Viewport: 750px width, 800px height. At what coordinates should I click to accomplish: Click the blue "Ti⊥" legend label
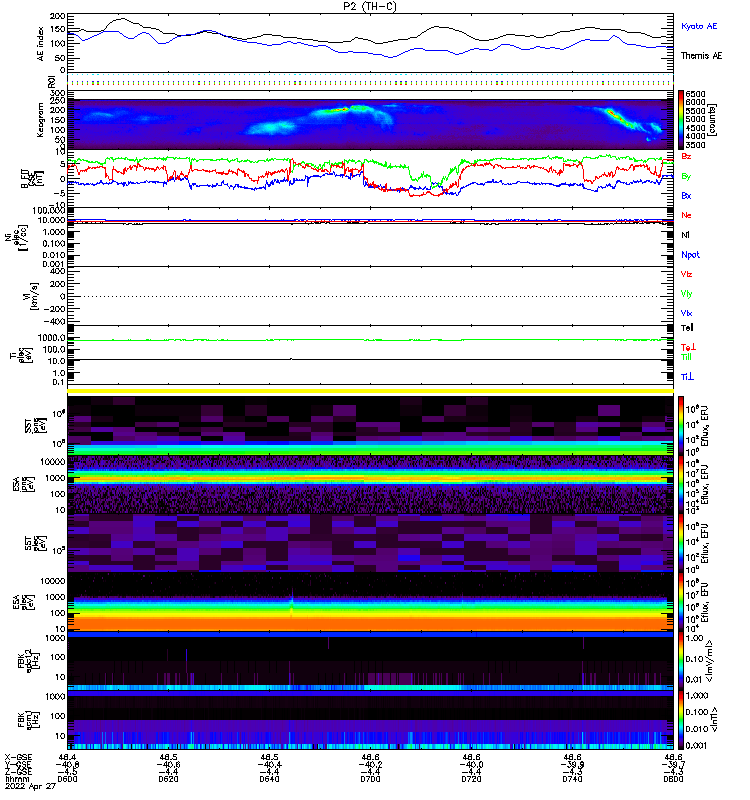pos(687,377)
